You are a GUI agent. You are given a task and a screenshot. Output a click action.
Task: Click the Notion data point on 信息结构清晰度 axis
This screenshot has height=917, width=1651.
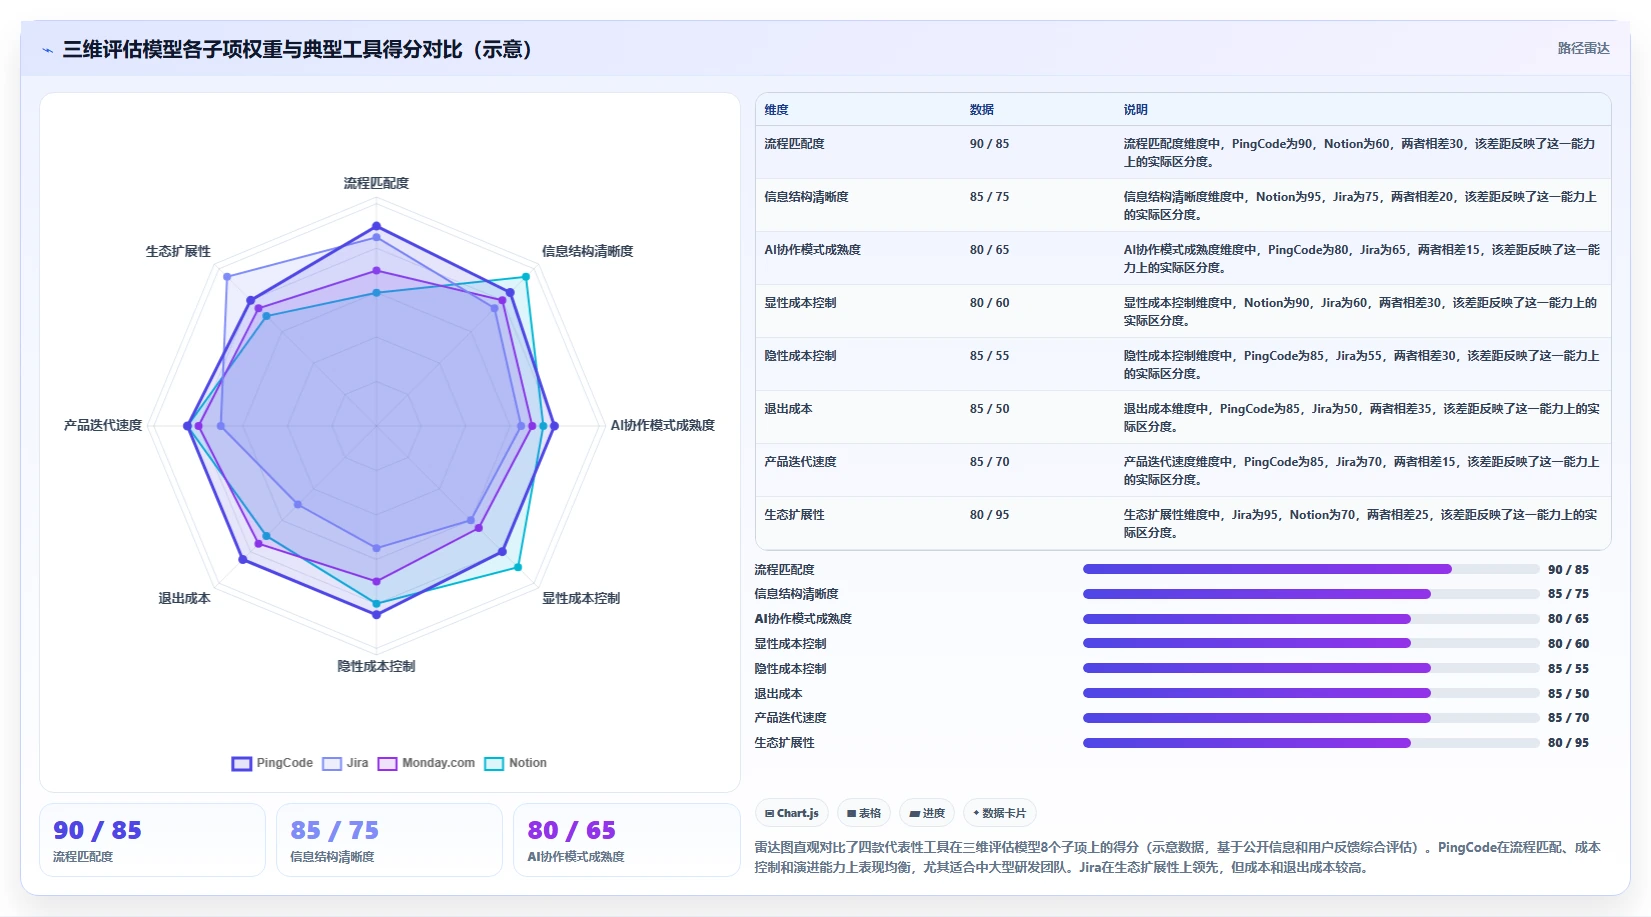(525, 277)
